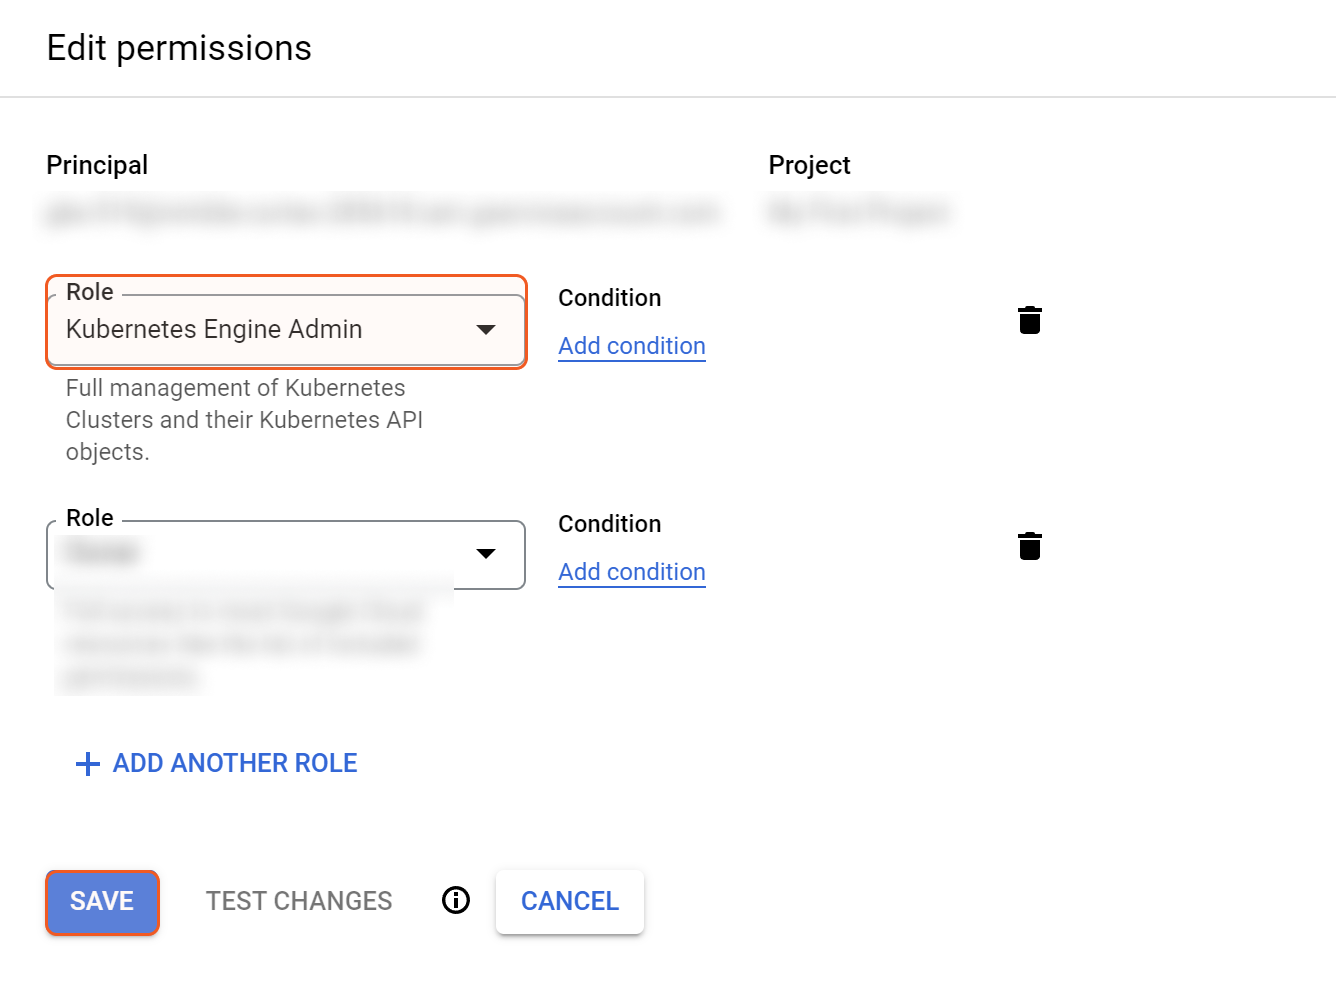Viewport: 1336px width, 992px height.
Task: Save the permission changes
Action: click(102, 901)
